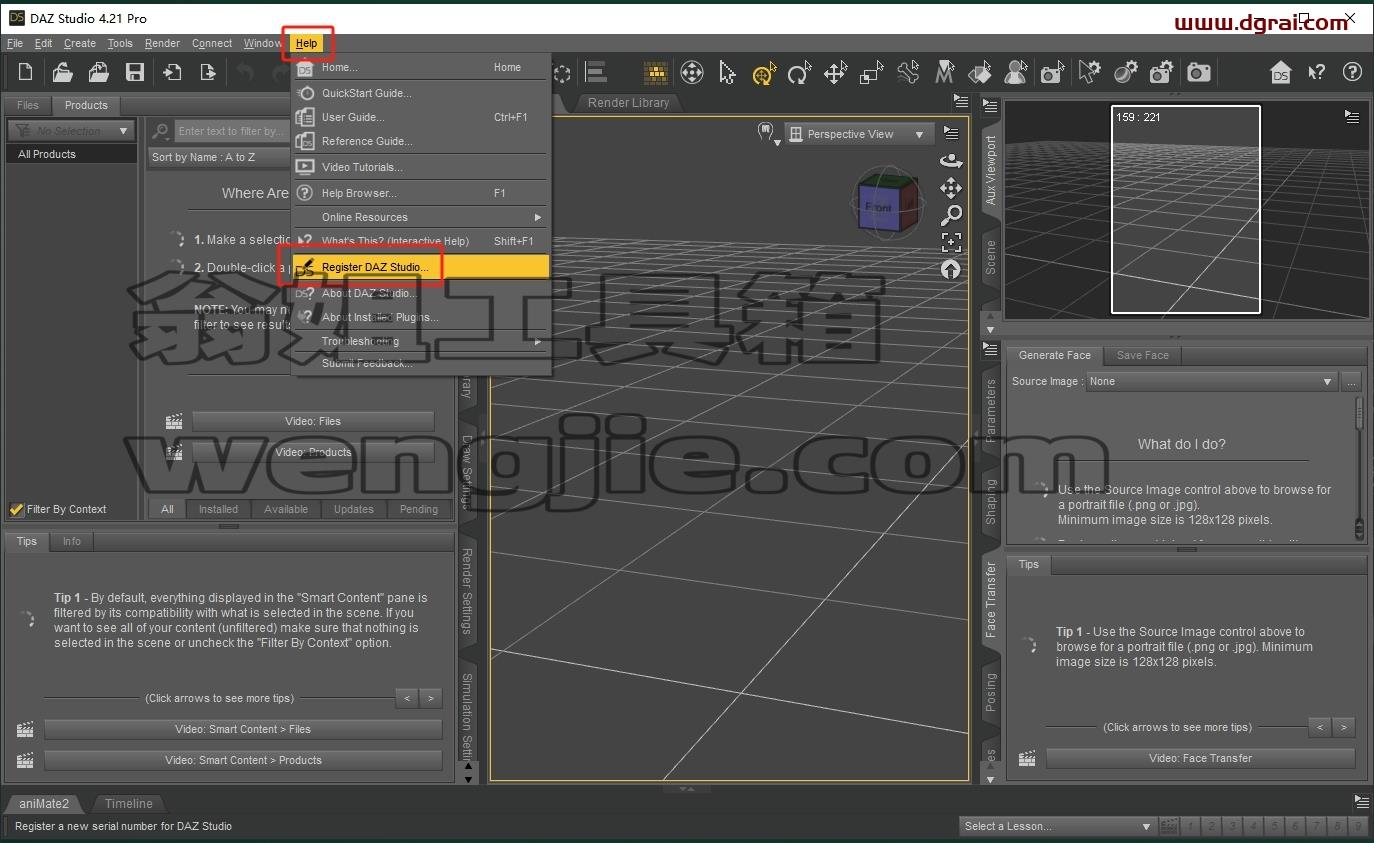Expand the Troubleshooting submenu
This screenshot has width=1374, height=843.
[x=420, y=341]
